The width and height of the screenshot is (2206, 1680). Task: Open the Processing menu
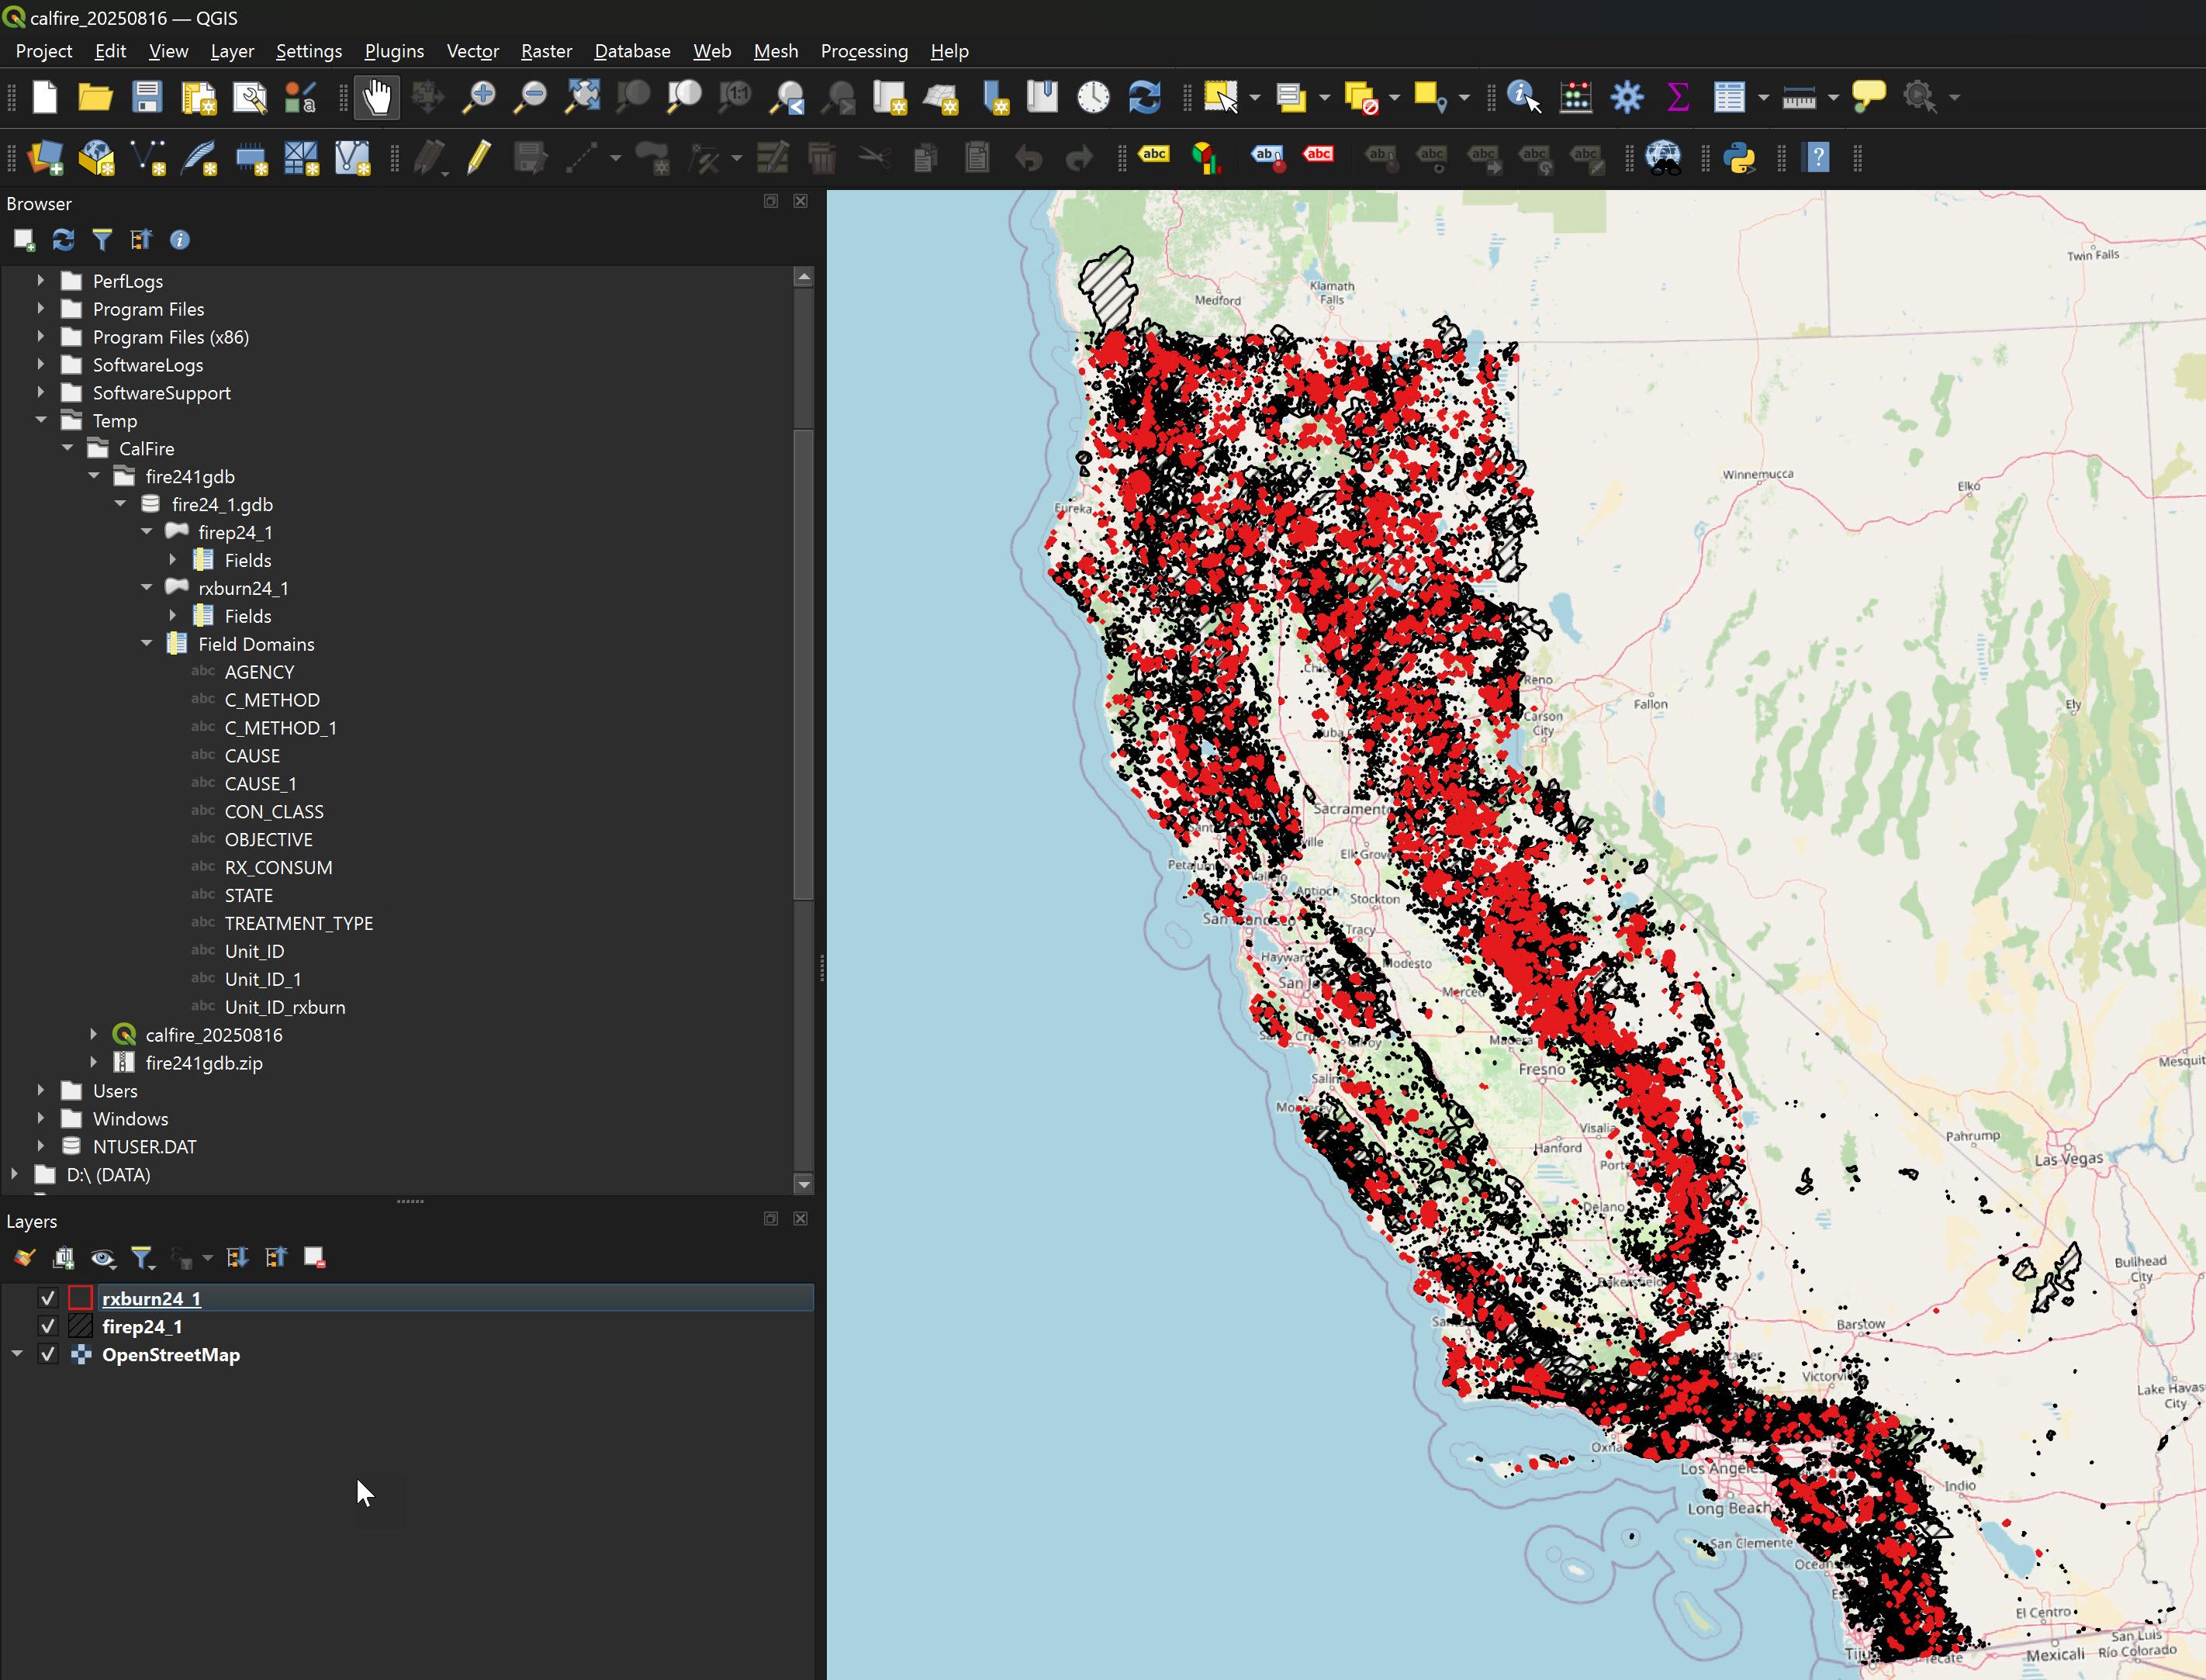click(x=863, y=51)
